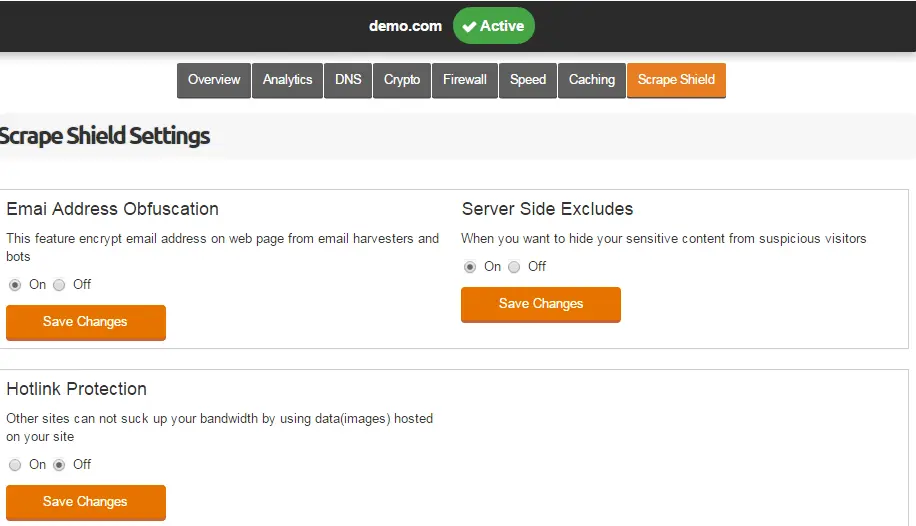Image resolution: width=916 pixels, height=526 pixels.
Task: Open the Speed settings tab
Action: 528,80
